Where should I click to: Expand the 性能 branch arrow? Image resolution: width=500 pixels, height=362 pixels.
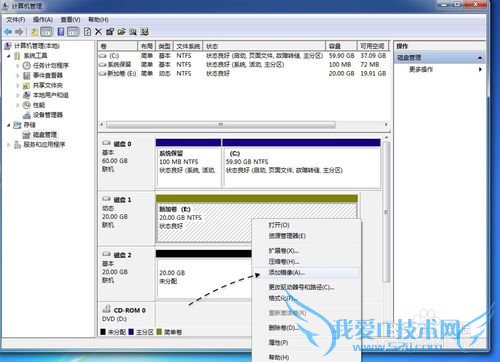[18, 105]
